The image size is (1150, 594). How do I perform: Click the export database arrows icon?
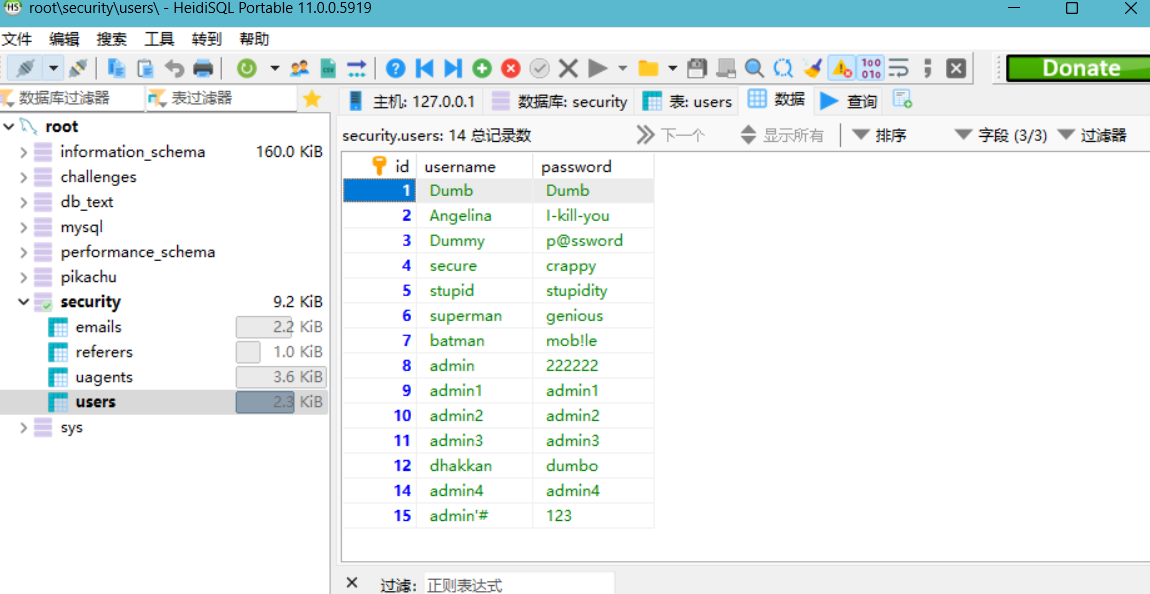pyautogui.click(x=356, y=69)
